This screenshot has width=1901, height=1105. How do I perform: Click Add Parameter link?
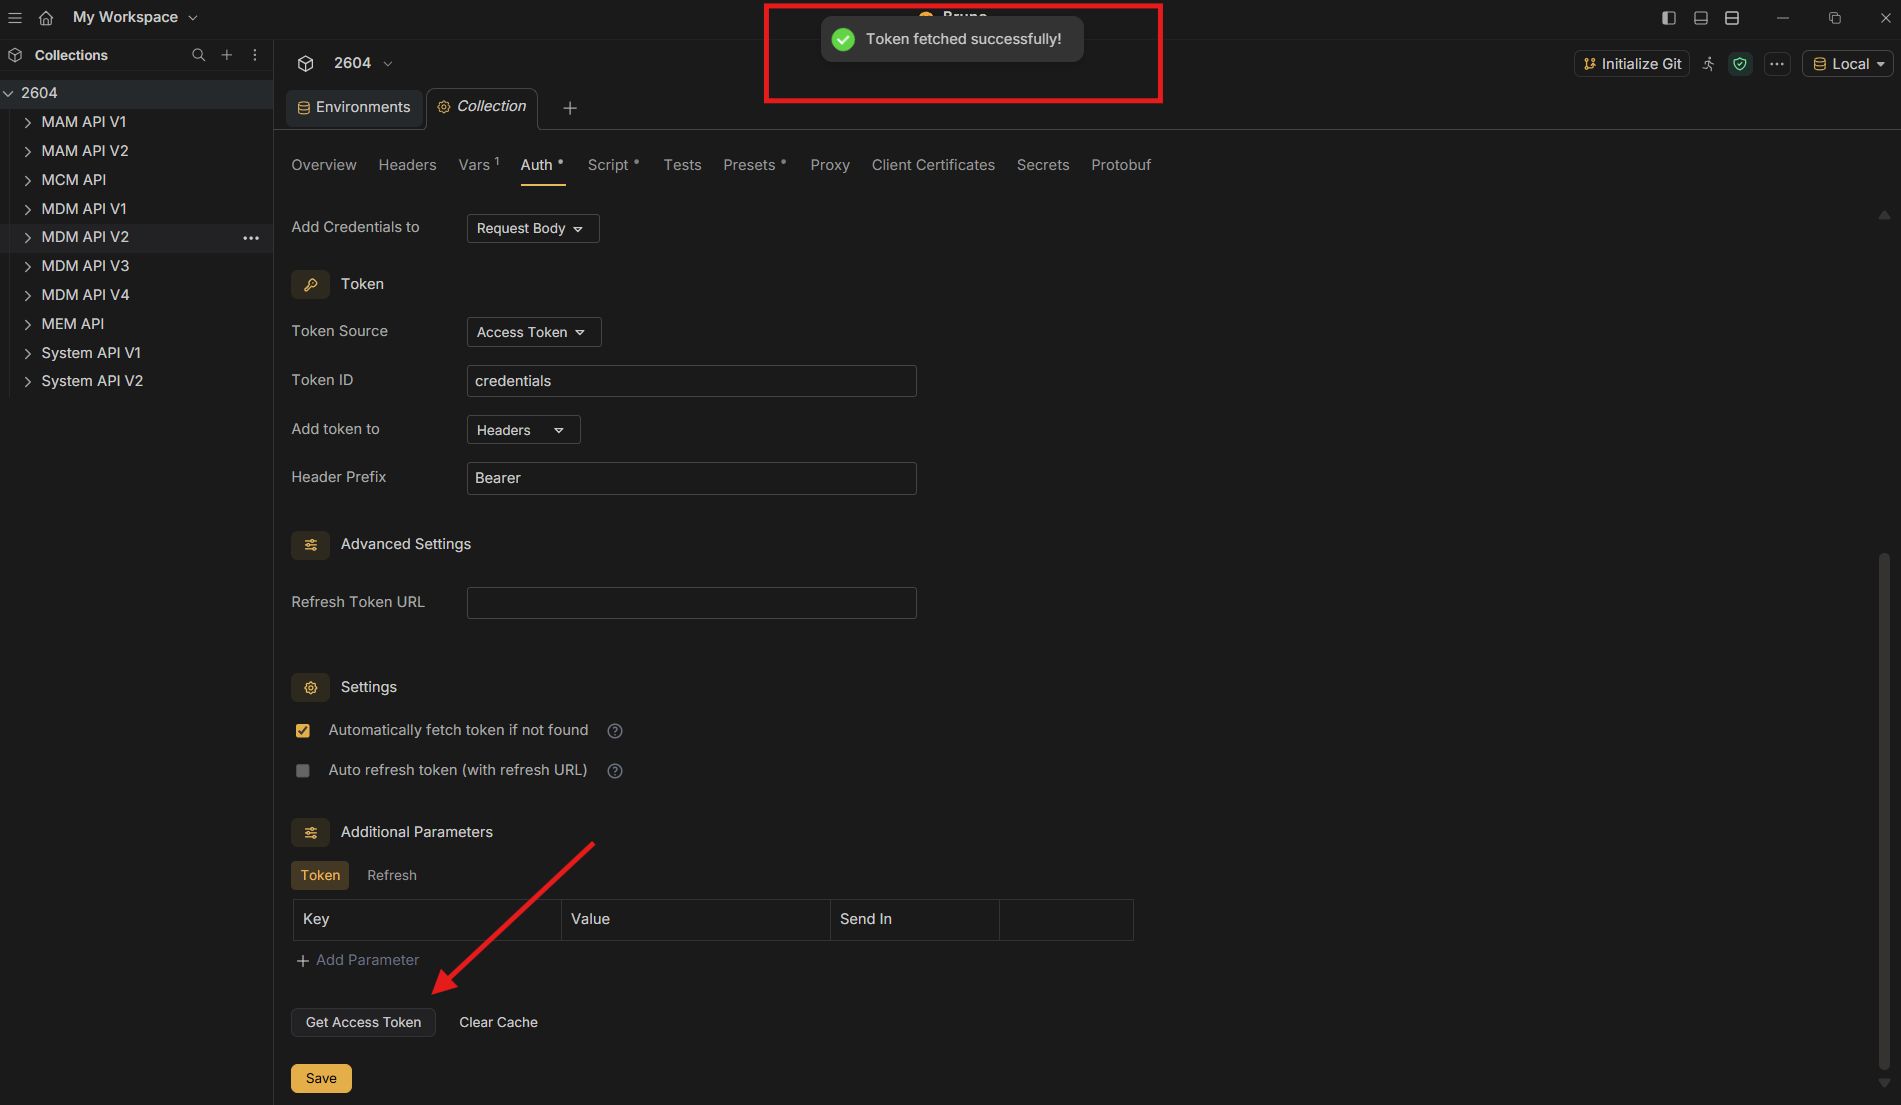tap(358, 961)
